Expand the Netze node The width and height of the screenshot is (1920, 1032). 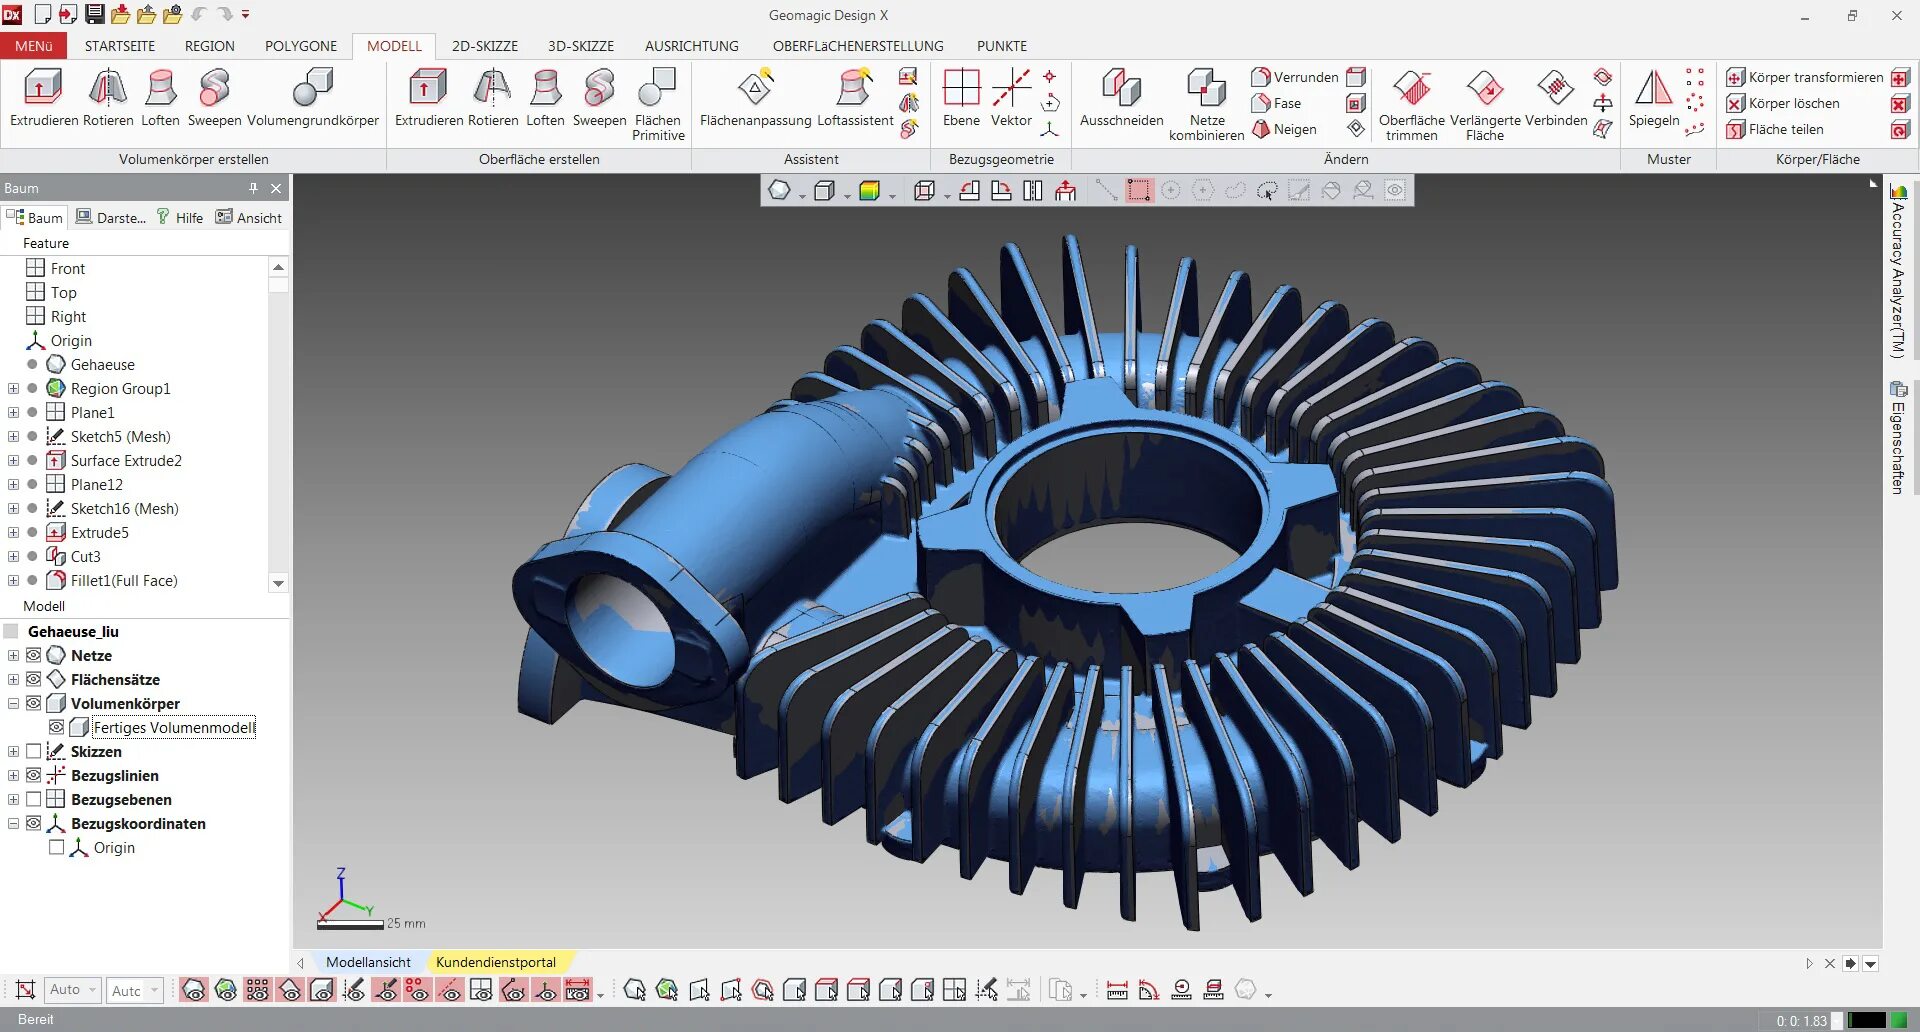pyautogui.click(x=13, y=656)
